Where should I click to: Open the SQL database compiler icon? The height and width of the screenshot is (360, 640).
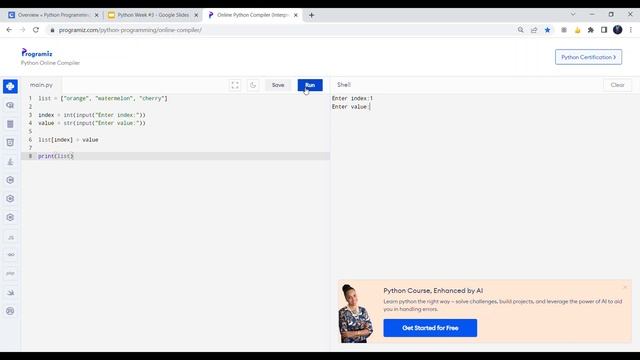tap(10, 124)
